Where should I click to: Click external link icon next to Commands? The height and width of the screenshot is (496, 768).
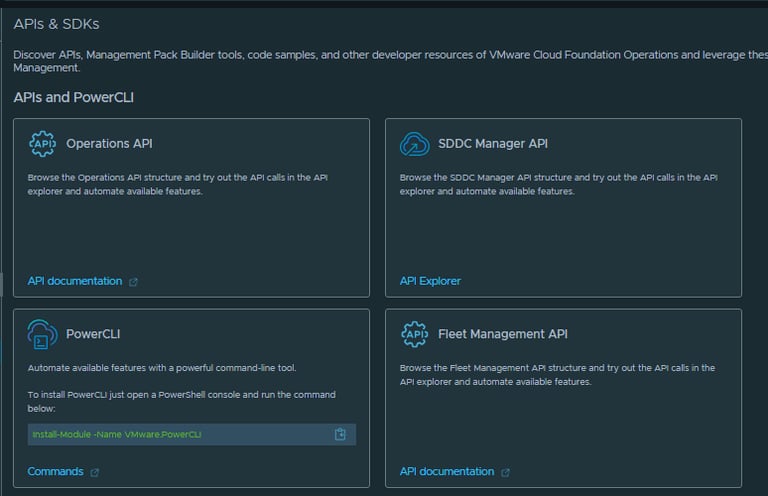(95, 472)
